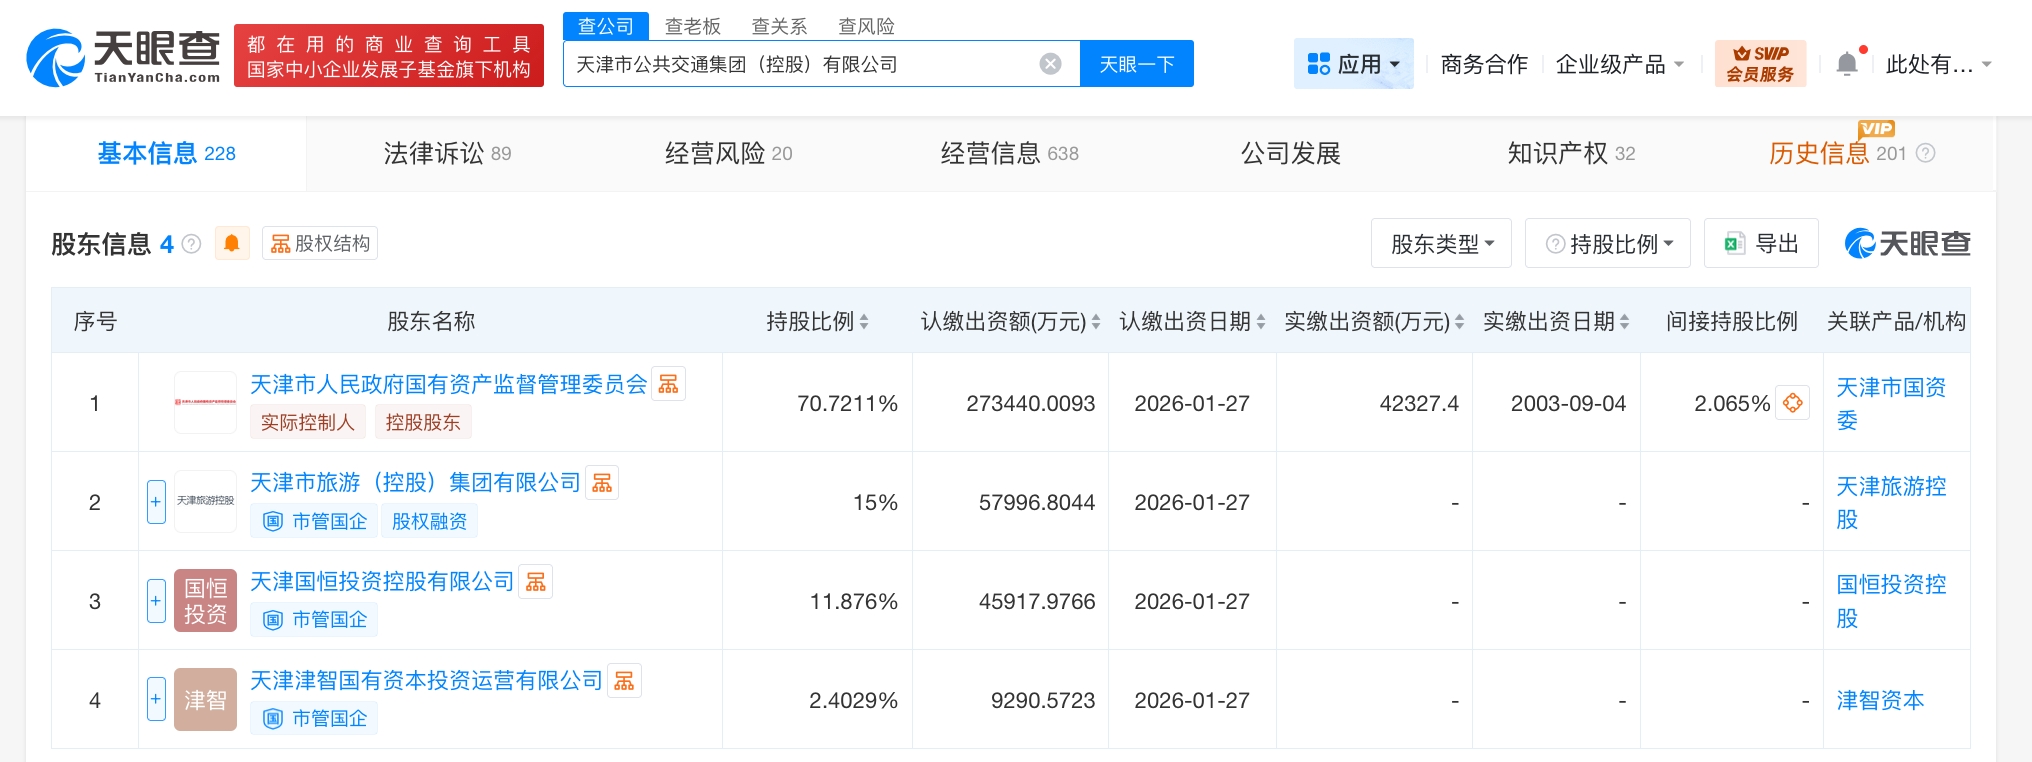Click the company name search input field
The height and width of the screenshot is (762, 2032).
click(800, 64)
